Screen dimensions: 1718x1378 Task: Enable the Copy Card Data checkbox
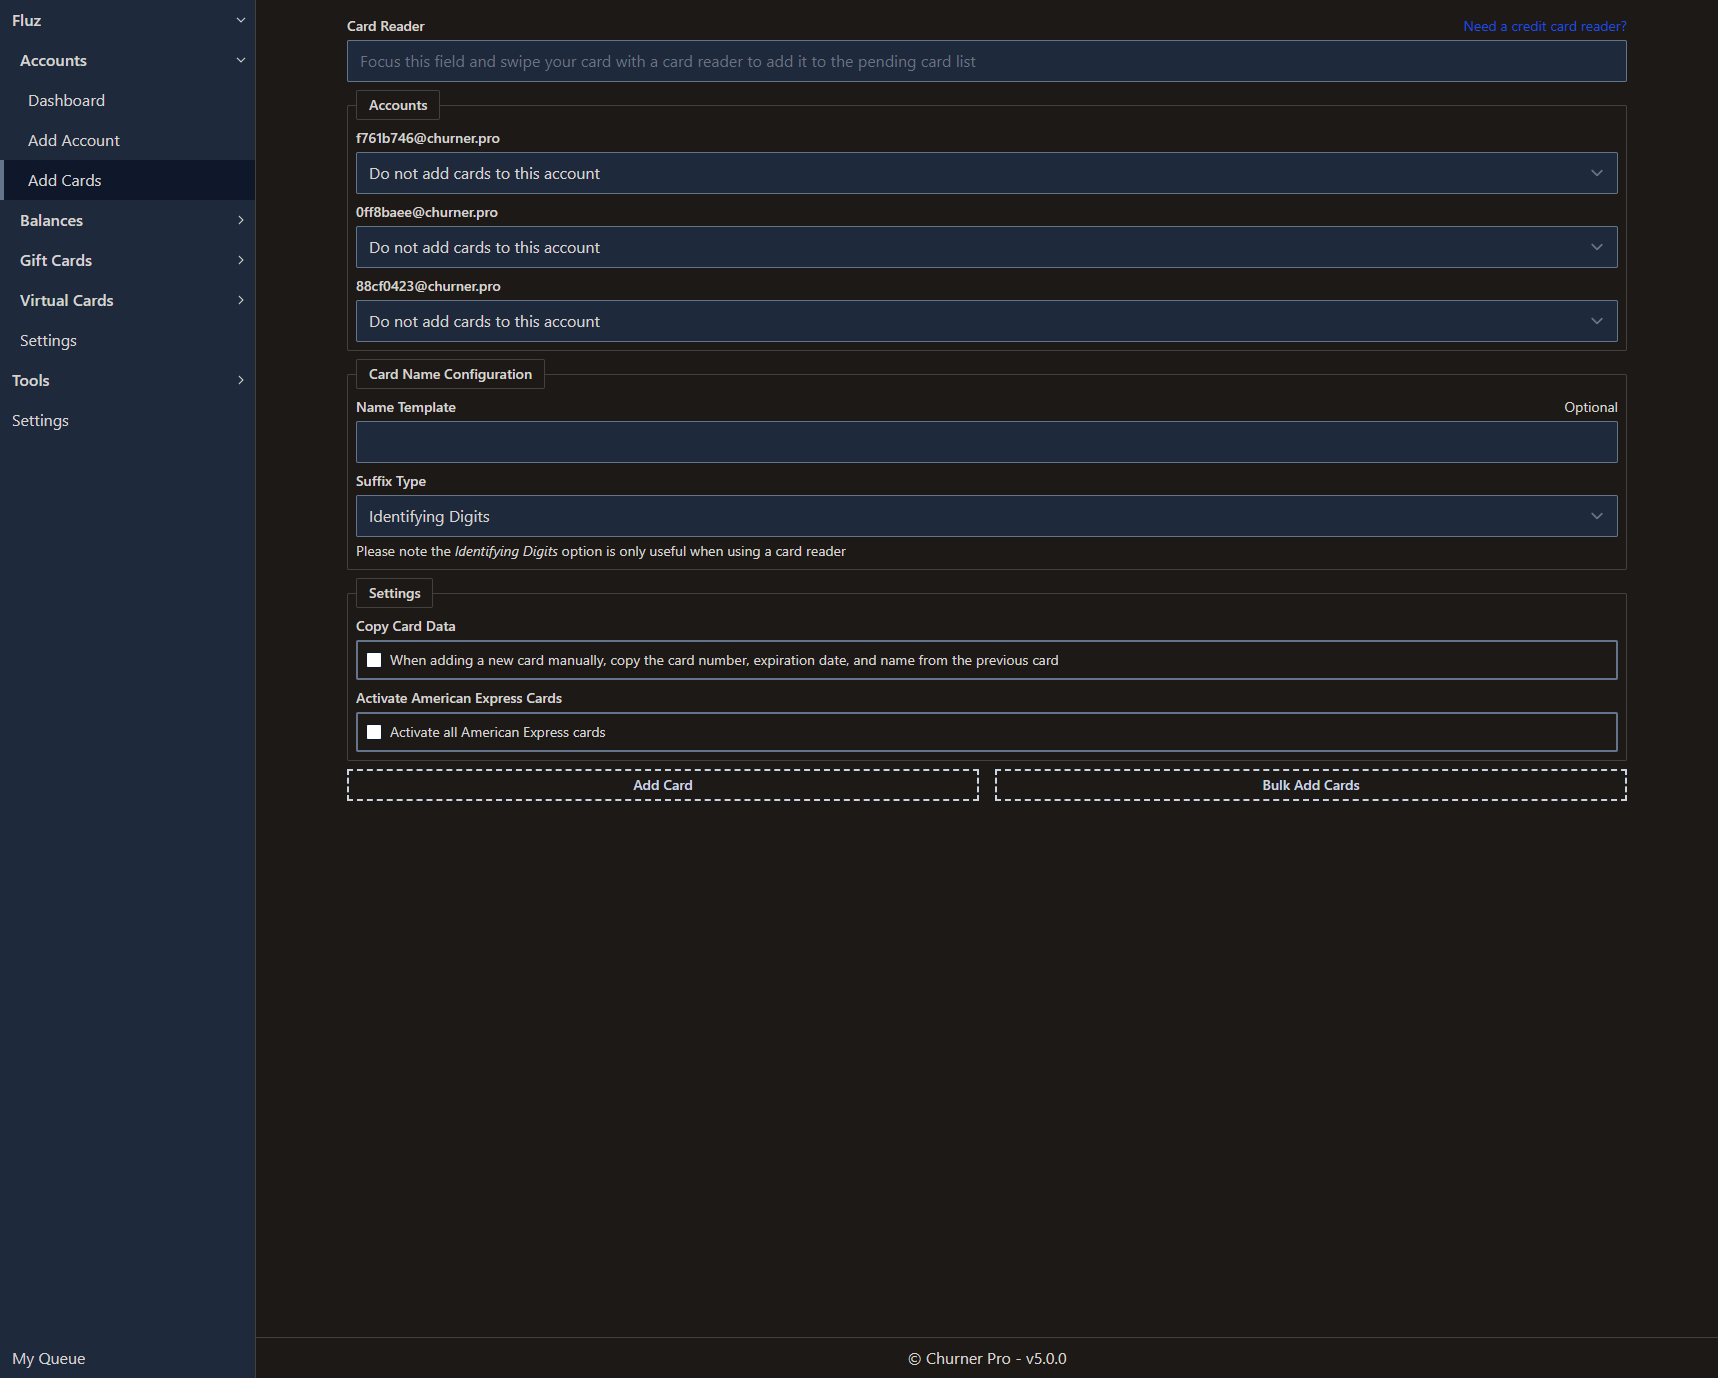374,660
